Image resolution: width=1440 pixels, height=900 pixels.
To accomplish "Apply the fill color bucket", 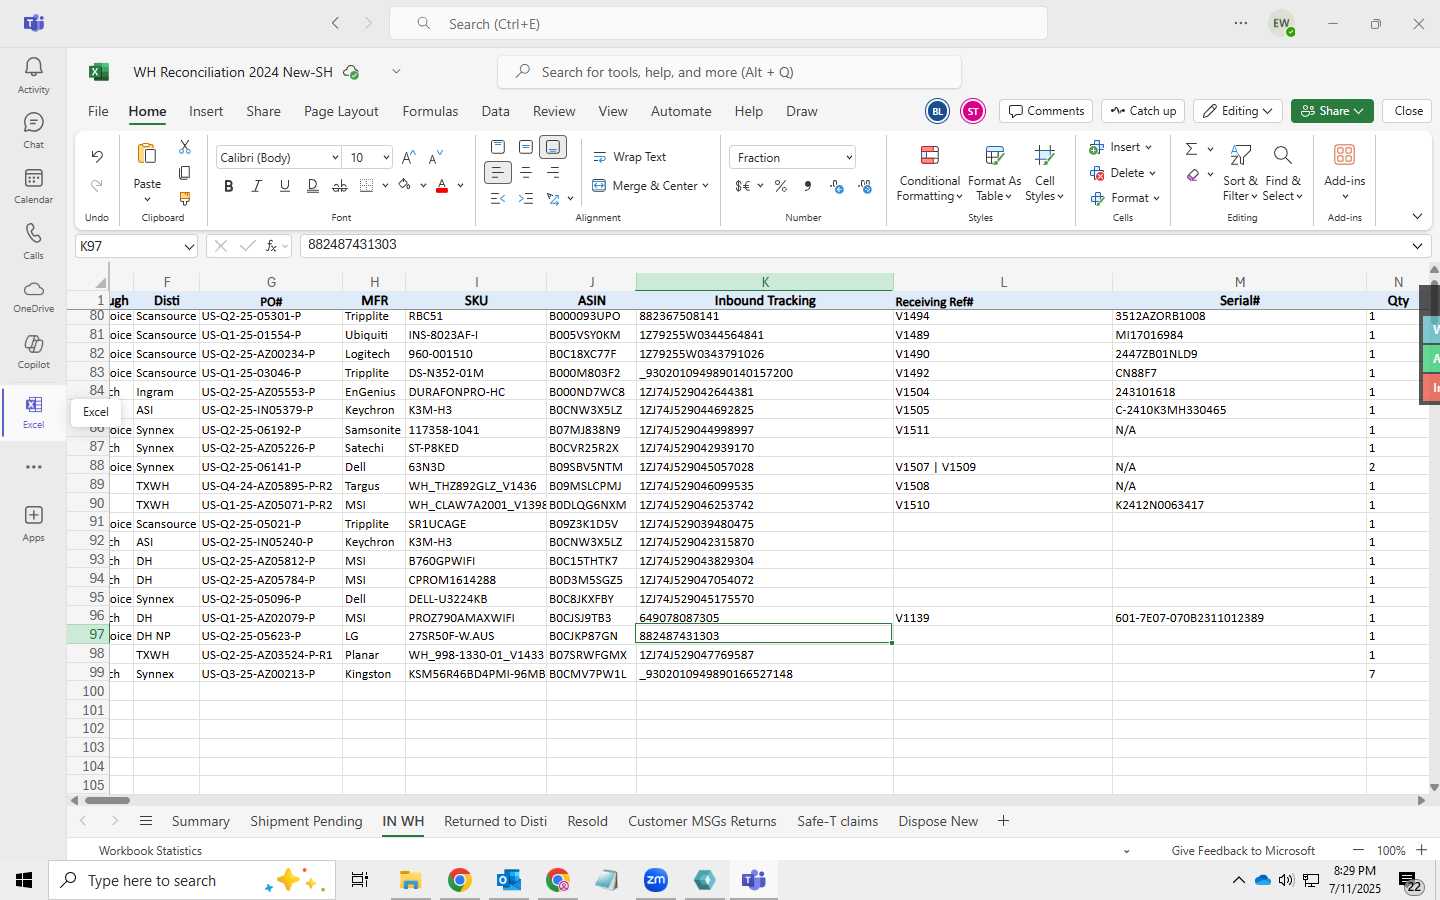I will tap(404, 186).
